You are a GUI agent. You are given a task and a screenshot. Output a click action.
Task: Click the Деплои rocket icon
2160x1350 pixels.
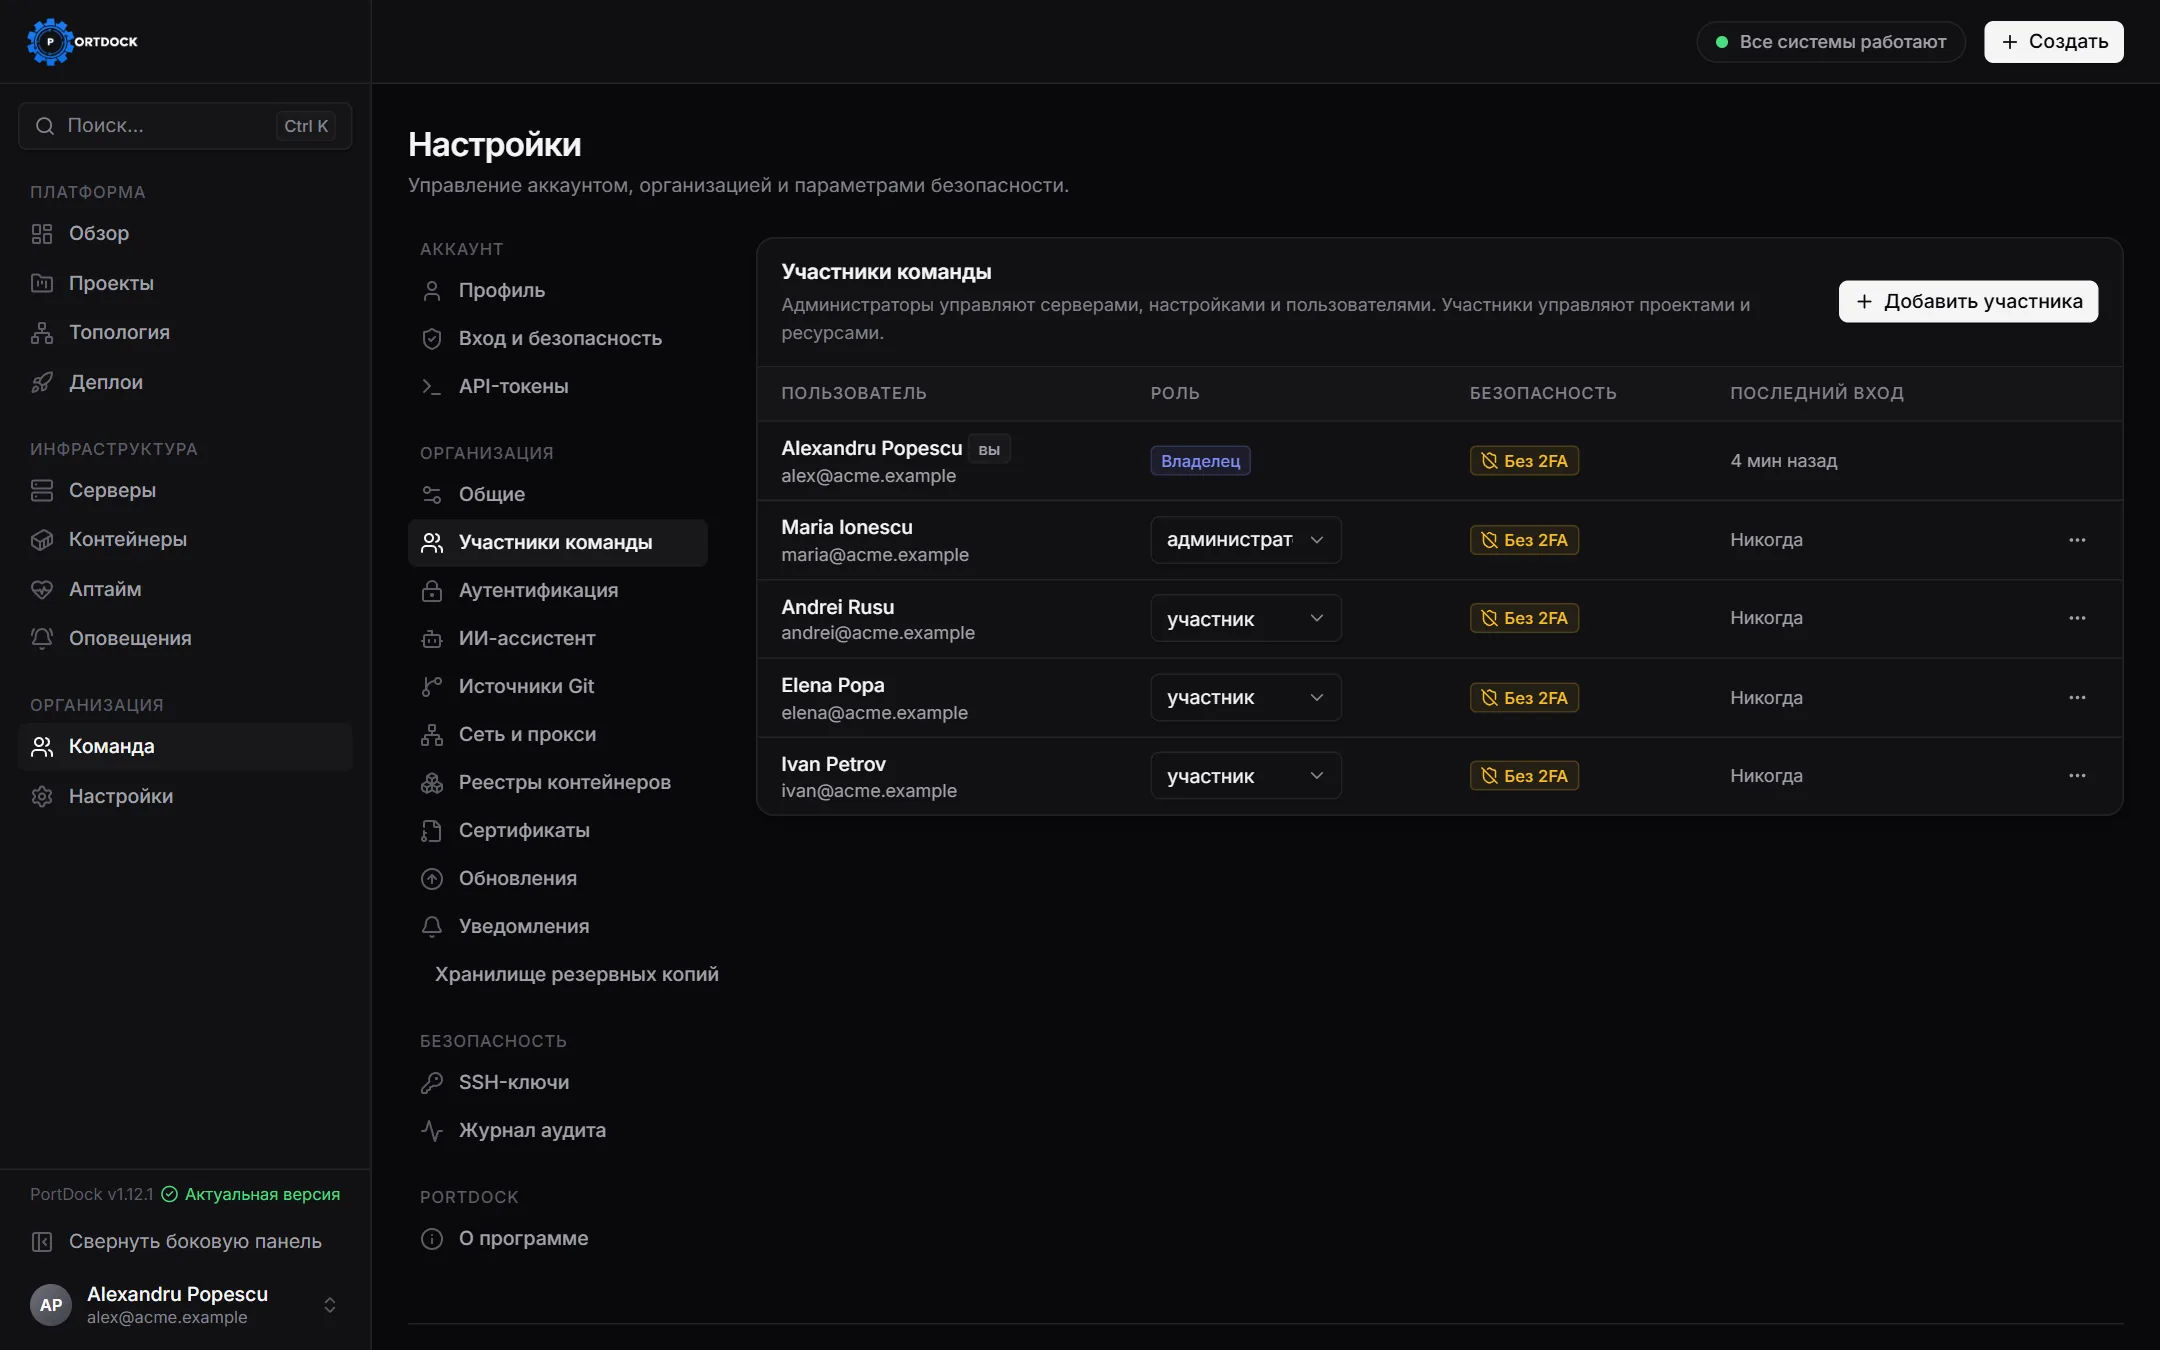point(42,383)
